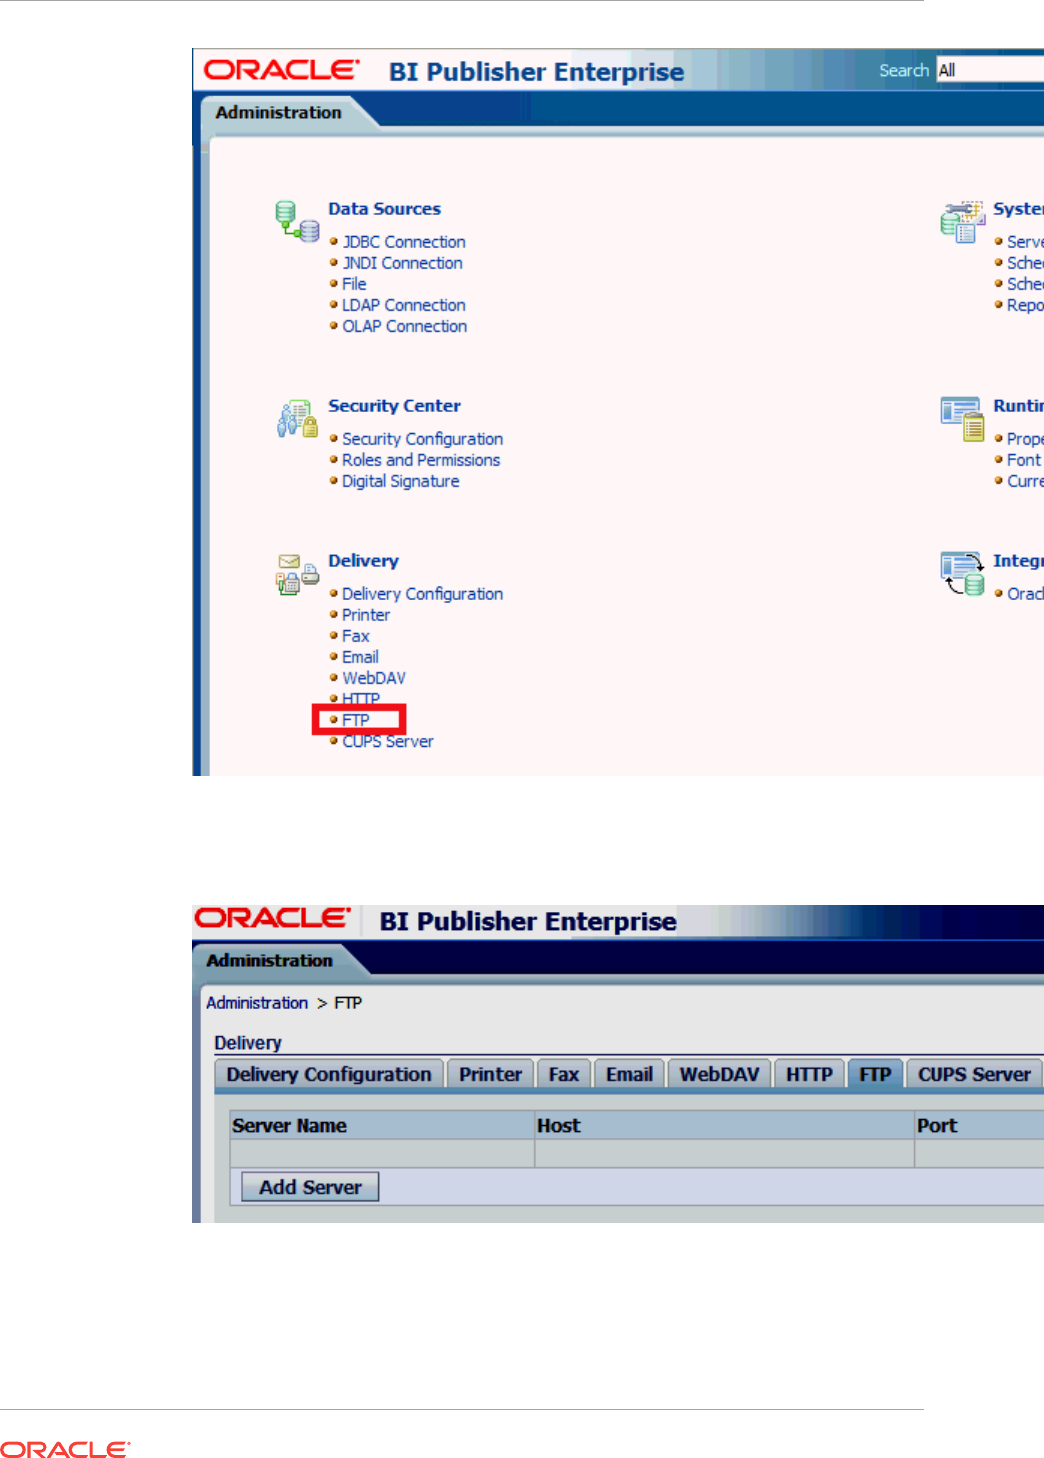Click the Runtime Configuration icon
This screenshot has height=1458, width=1044.
(x=962, y=419)
